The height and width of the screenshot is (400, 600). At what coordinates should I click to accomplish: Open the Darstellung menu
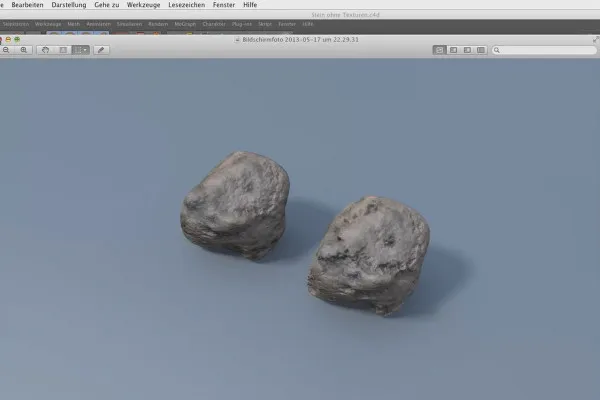click(69, 5)
